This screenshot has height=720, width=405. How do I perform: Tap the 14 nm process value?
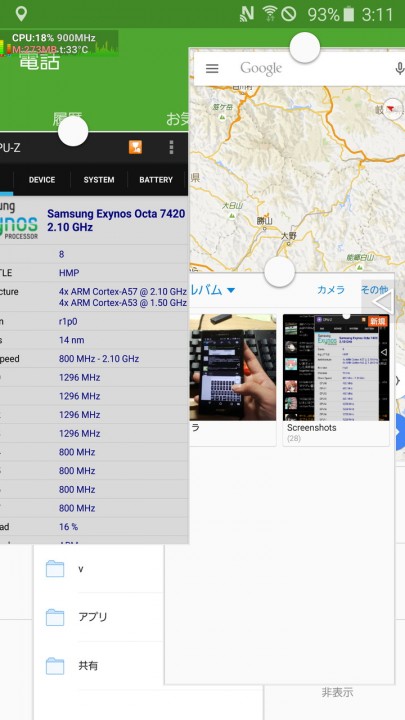coord(72,340)
